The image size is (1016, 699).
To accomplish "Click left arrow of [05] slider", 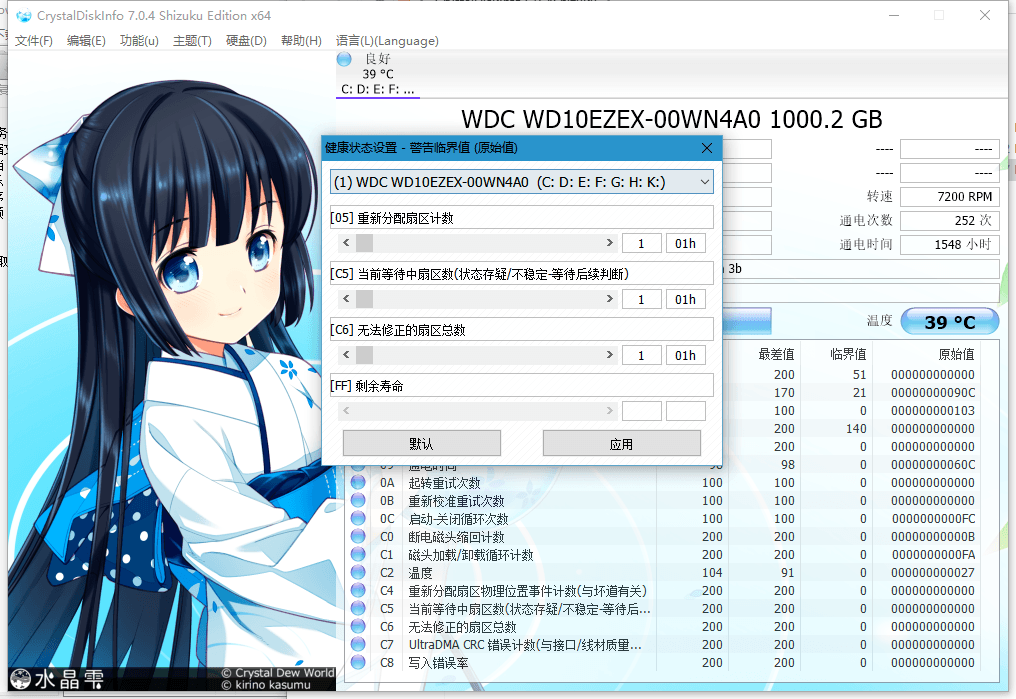I will click(x=347, y=243).
